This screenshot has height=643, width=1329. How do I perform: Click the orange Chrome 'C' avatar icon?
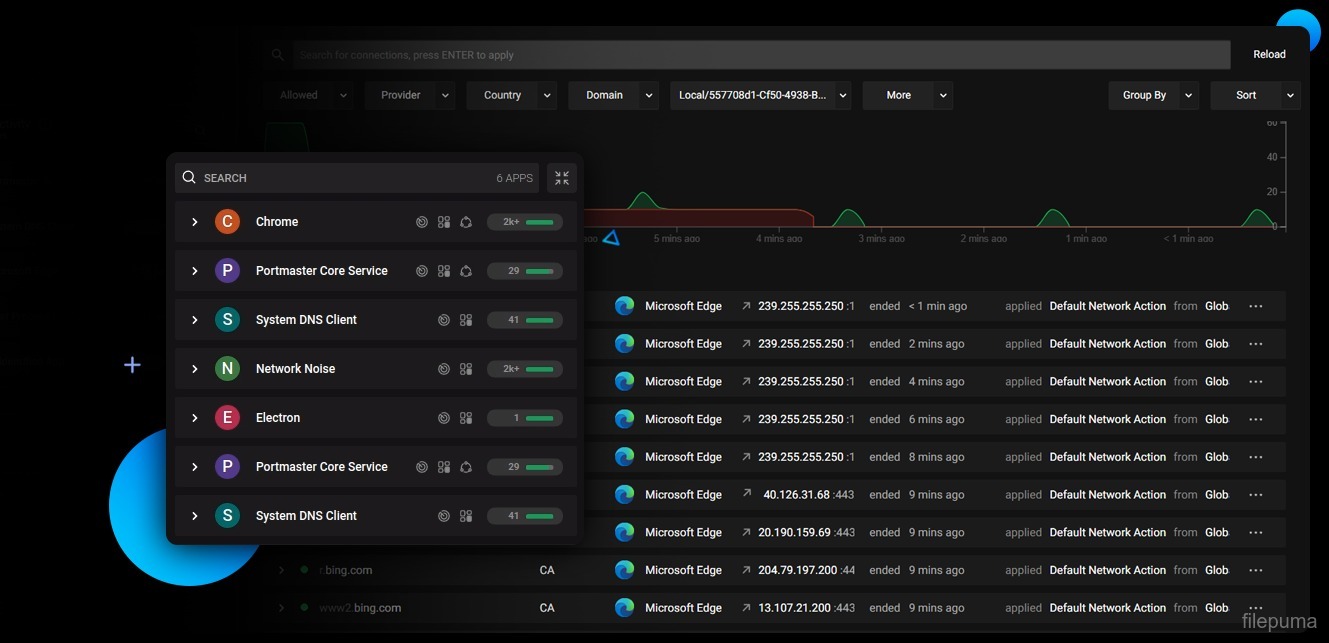[227, 222]
